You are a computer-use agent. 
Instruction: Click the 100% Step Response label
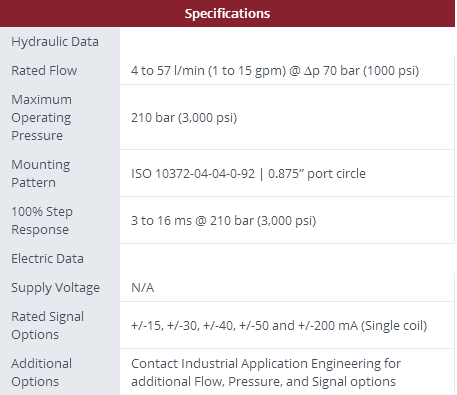[x=42, y=220]
